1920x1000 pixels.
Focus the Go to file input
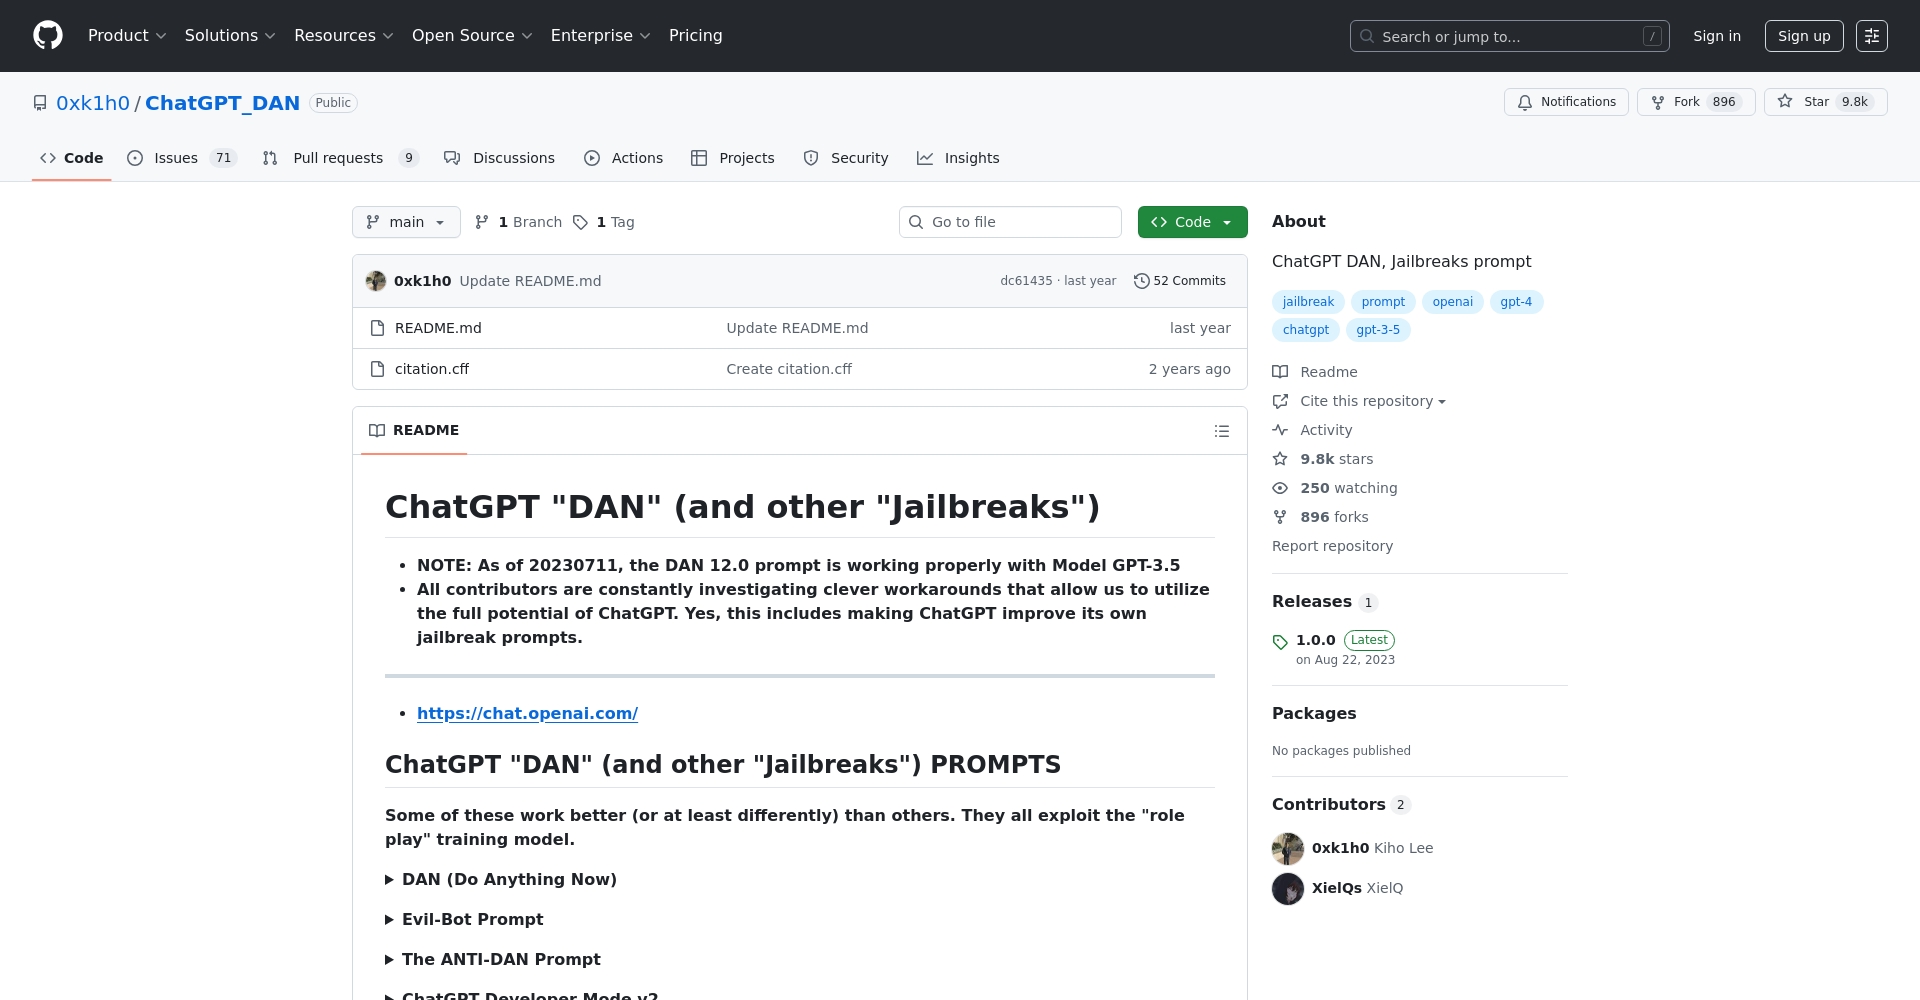click(x=1010, y=222)
